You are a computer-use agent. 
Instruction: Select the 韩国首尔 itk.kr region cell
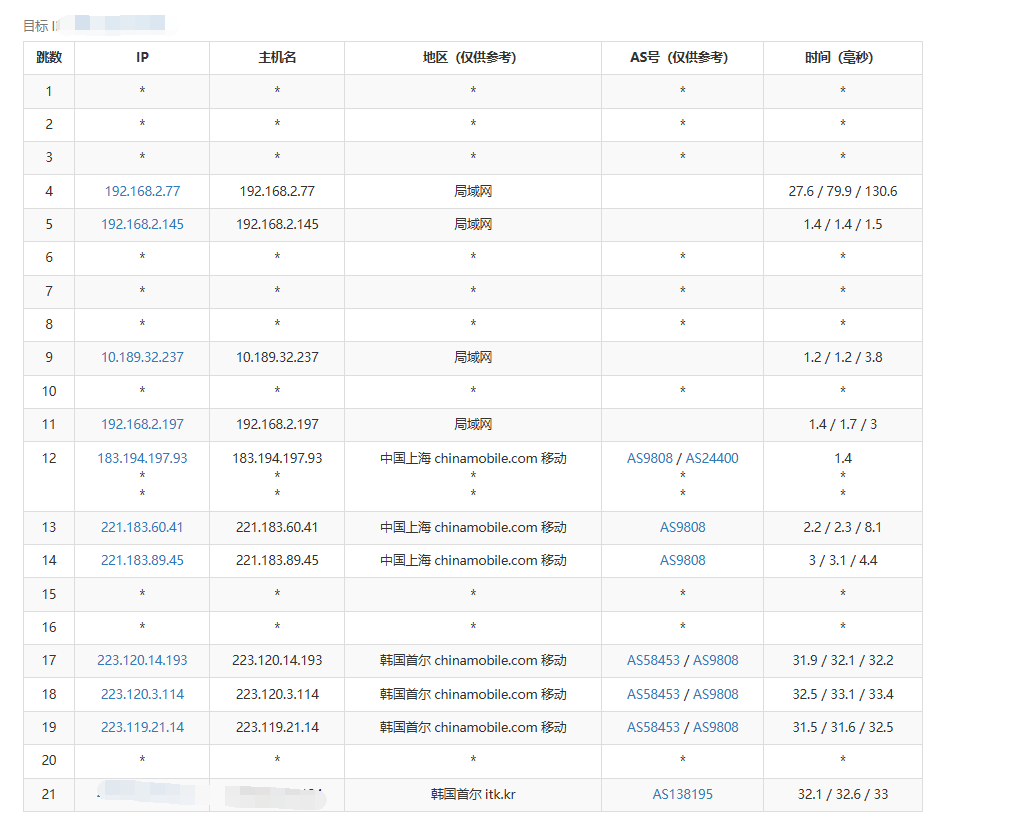click(472, 794)
